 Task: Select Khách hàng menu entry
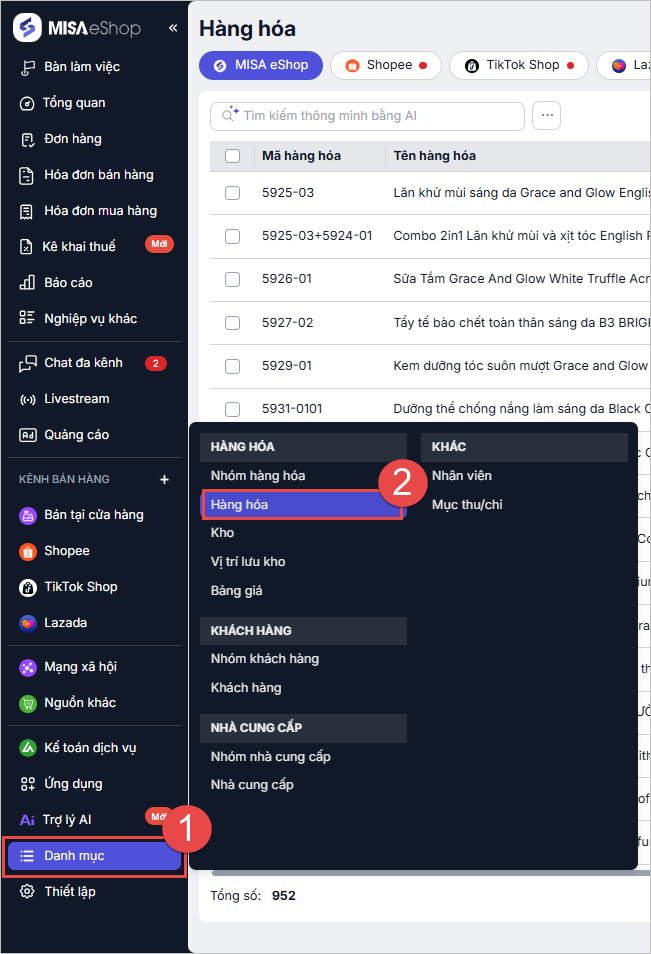(x=246, y=688)
